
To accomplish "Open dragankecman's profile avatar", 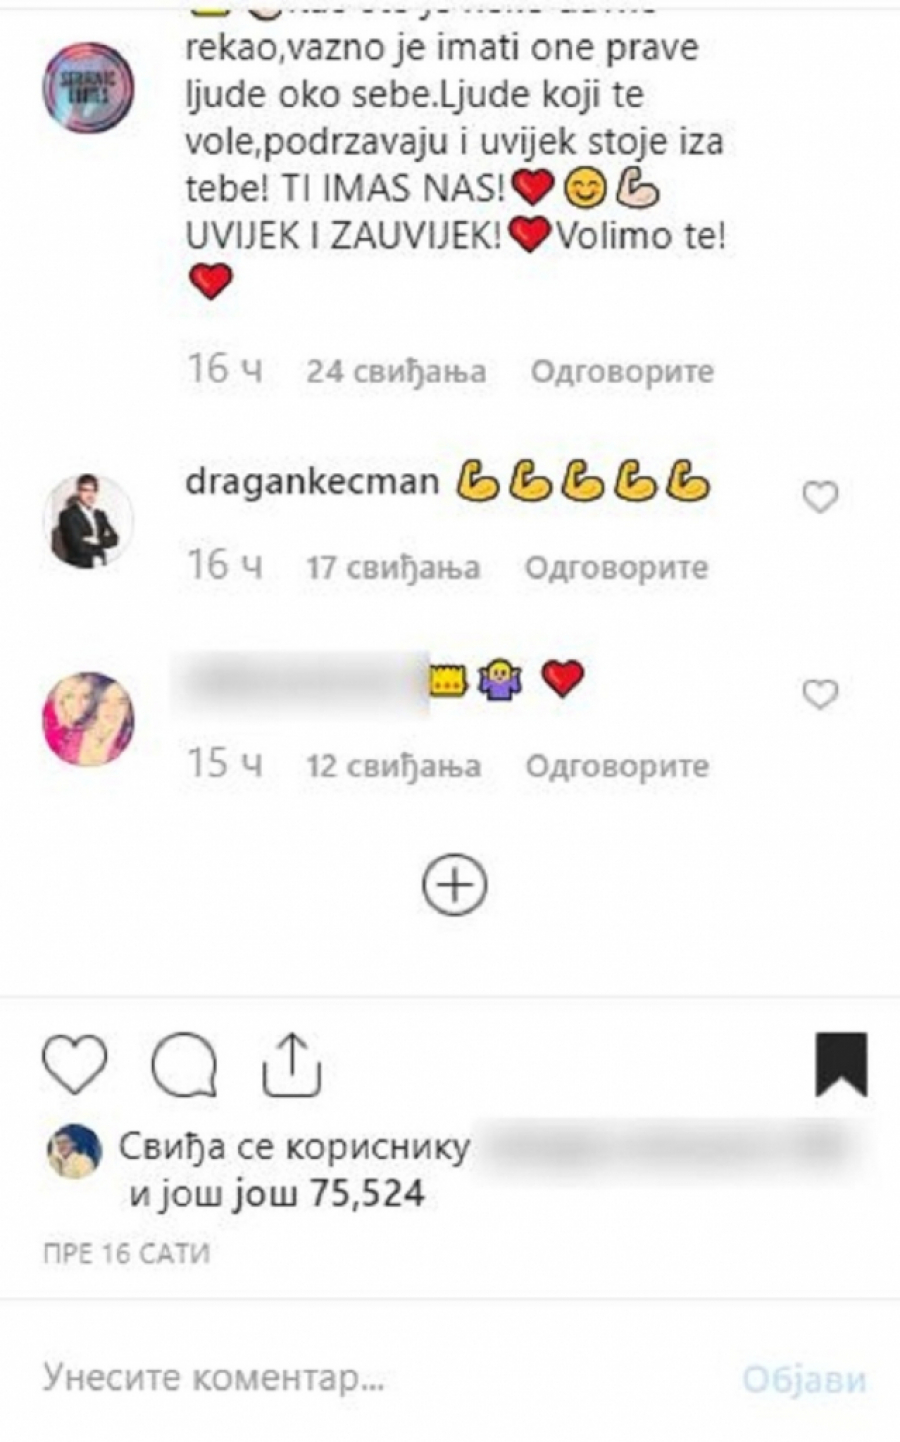I will point(88,521).
